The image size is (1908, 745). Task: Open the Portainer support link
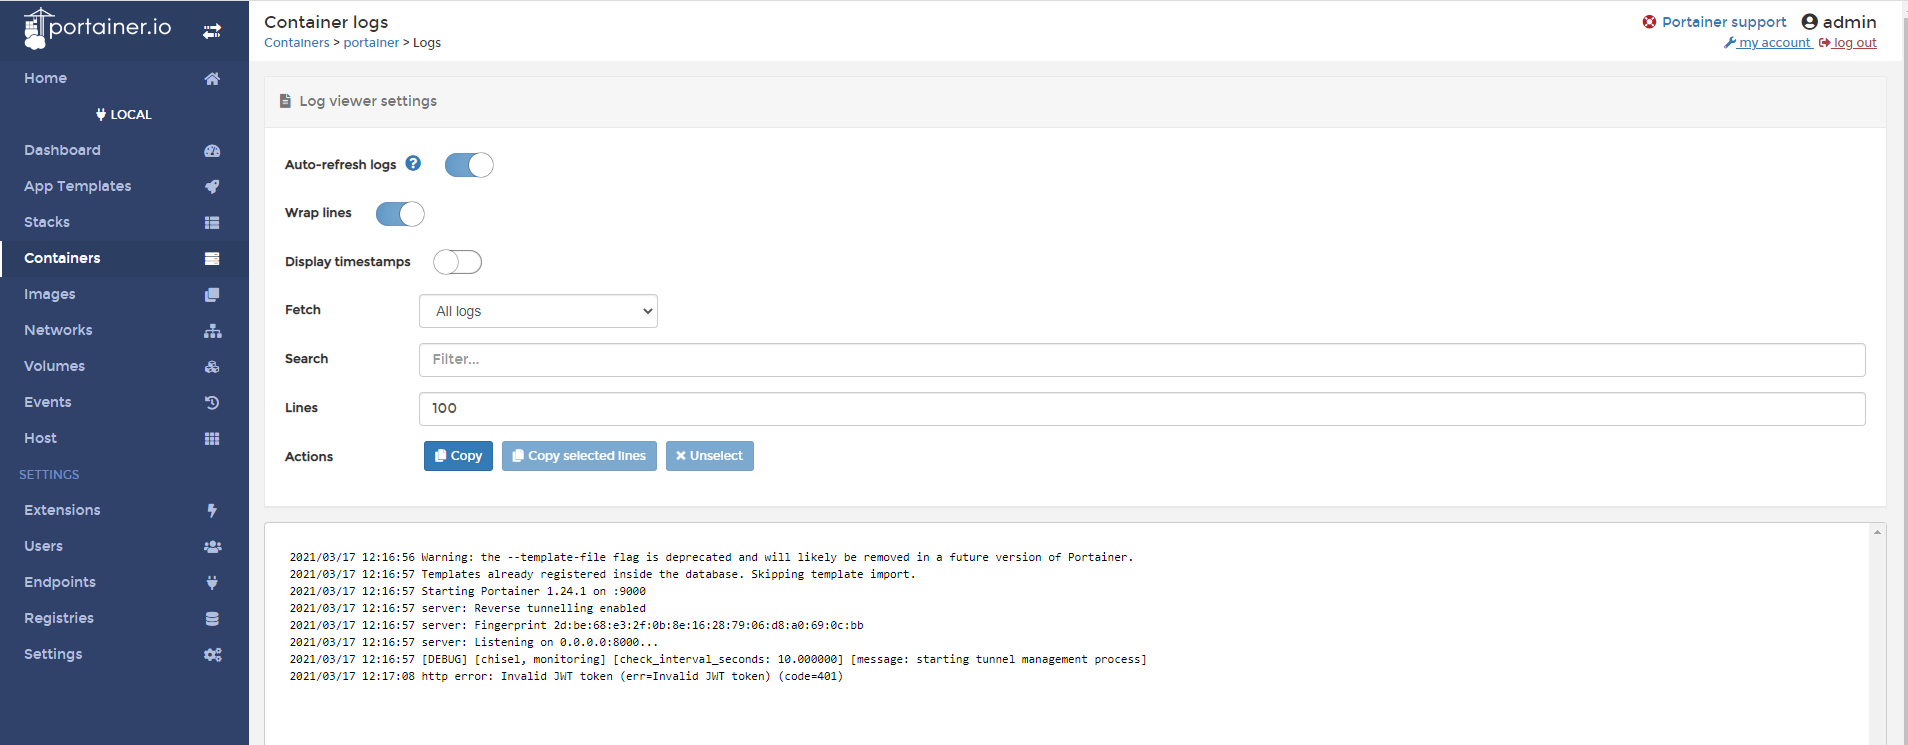click(1723, 22)
